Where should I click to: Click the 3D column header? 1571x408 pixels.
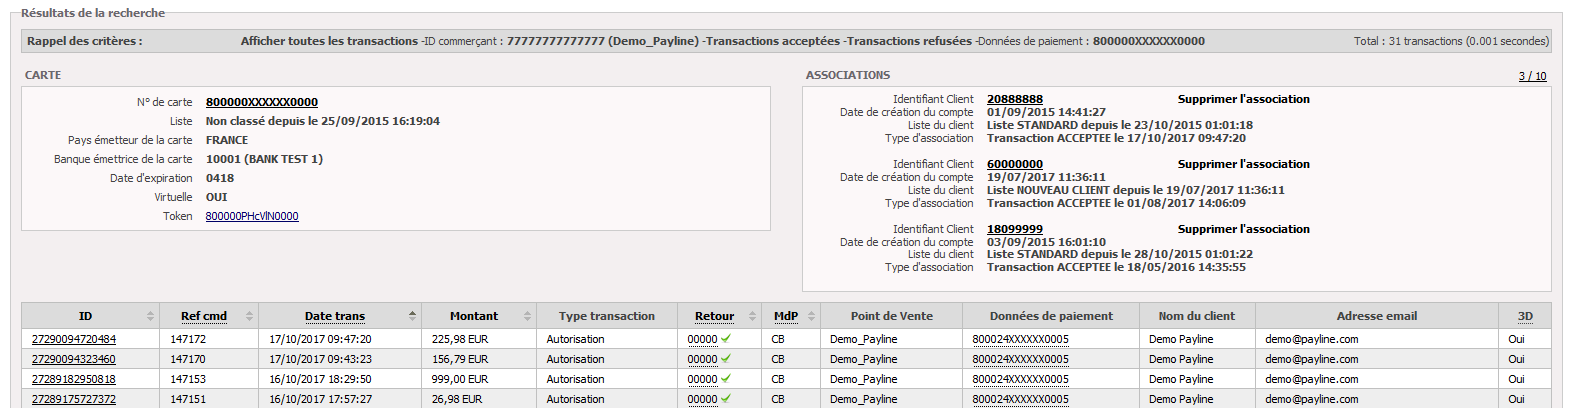pos(1525,316)
